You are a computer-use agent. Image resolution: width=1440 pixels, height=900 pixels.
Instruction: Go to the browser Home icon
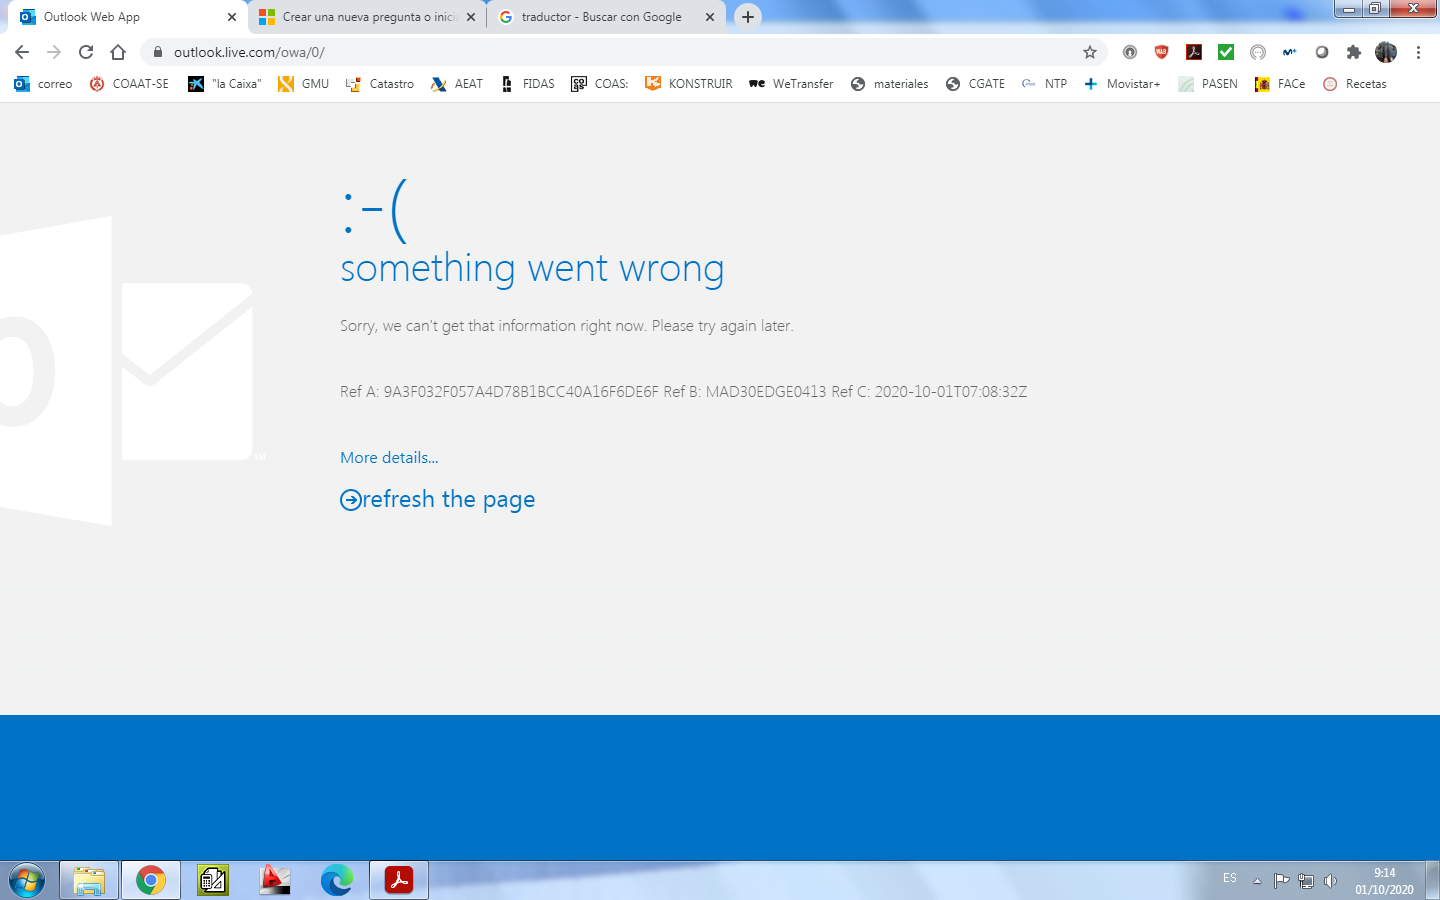(118, 52)
